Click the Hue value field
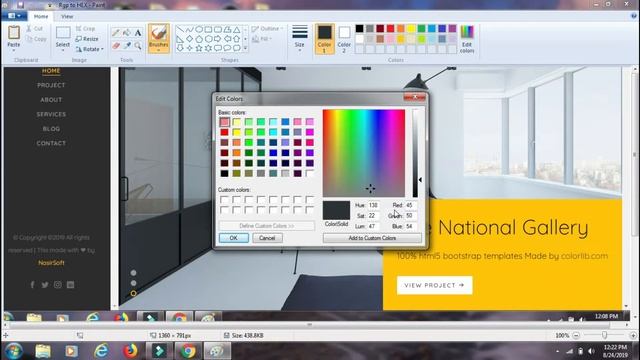Viewport: 640px width, 360px height. 373,205
